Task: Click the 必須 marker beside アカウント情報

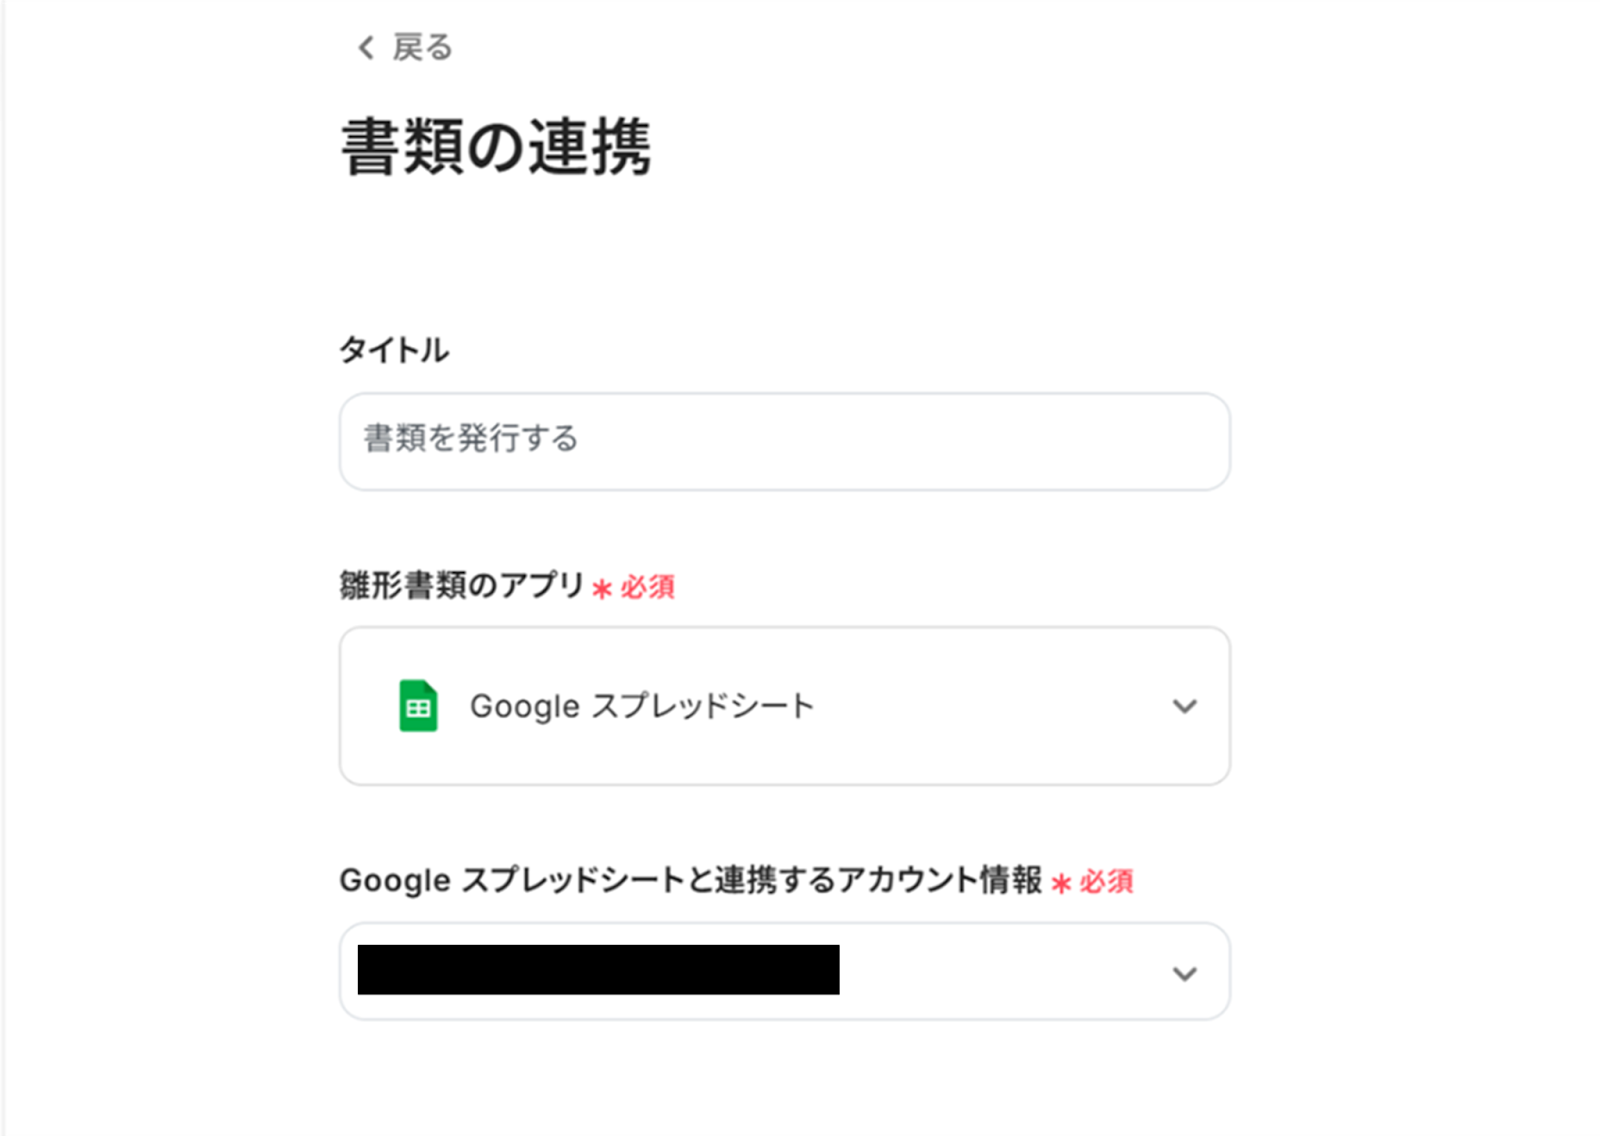Action: (1107, 882)
